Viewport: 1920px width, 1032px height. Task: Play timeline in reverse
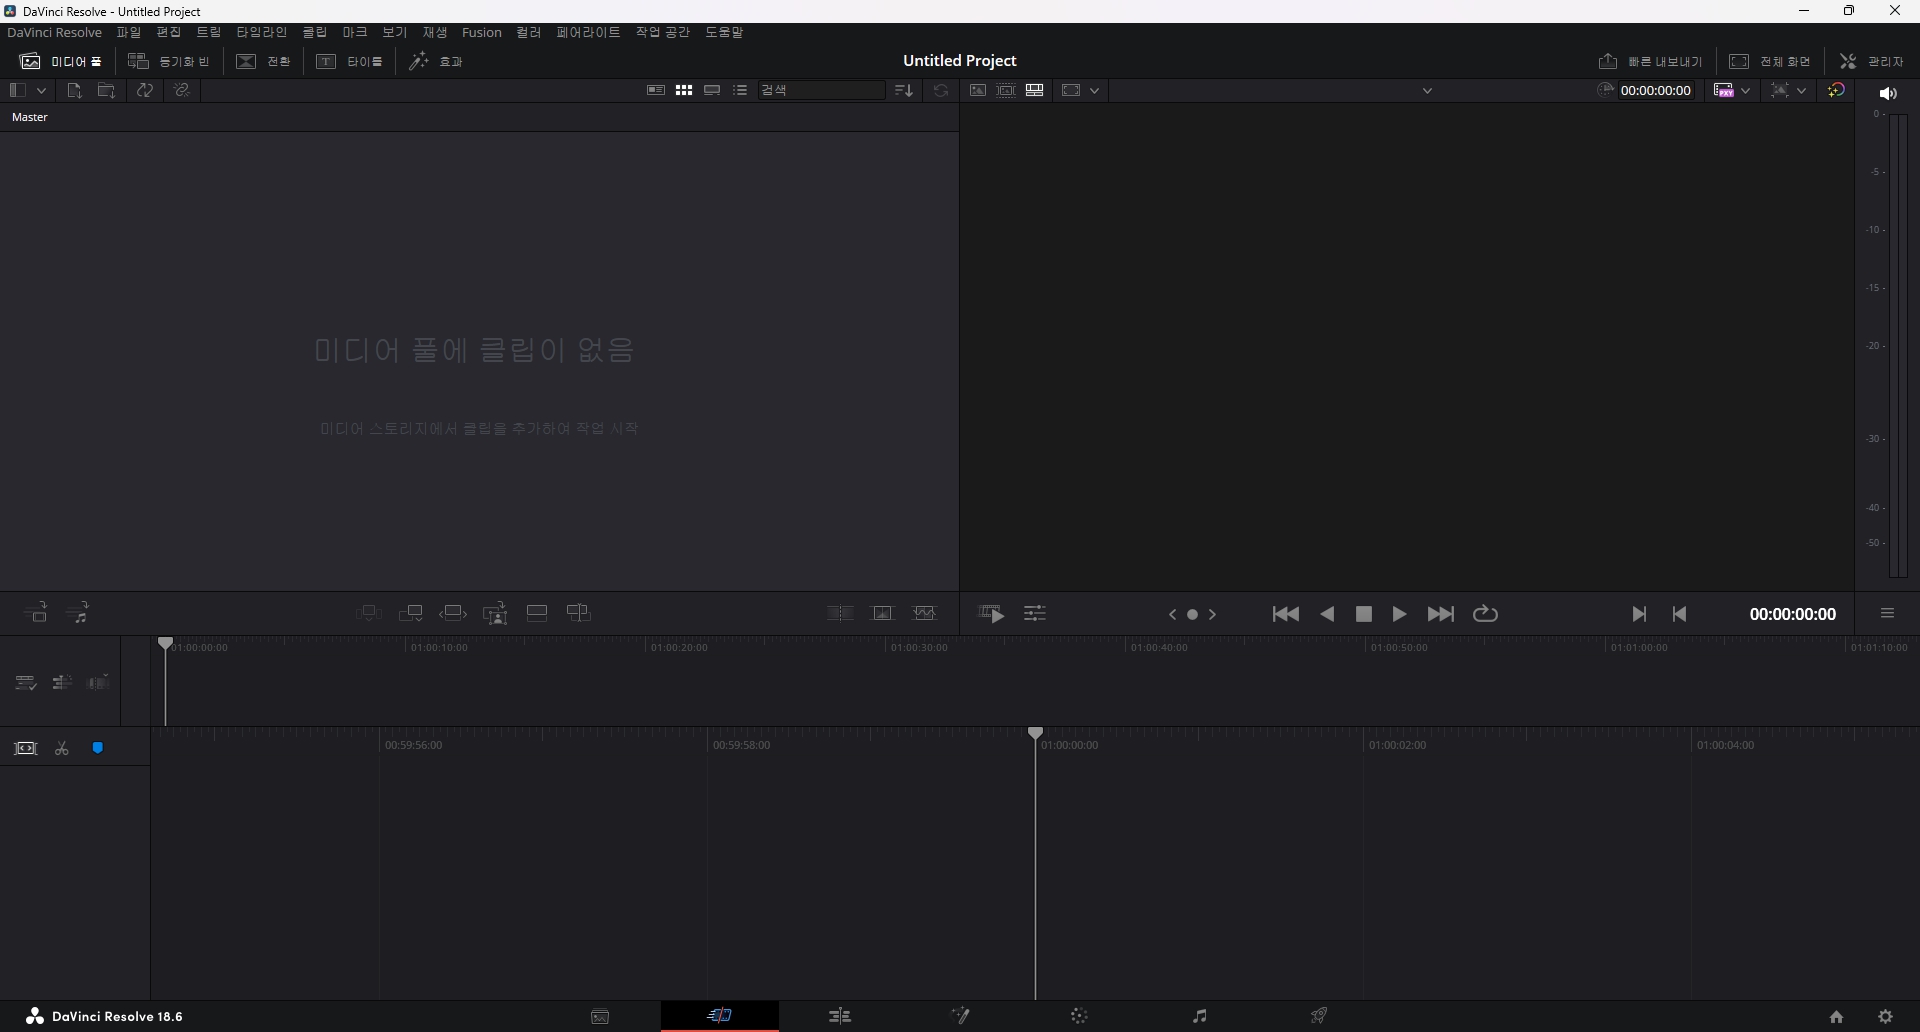[x=1328, y=614]
